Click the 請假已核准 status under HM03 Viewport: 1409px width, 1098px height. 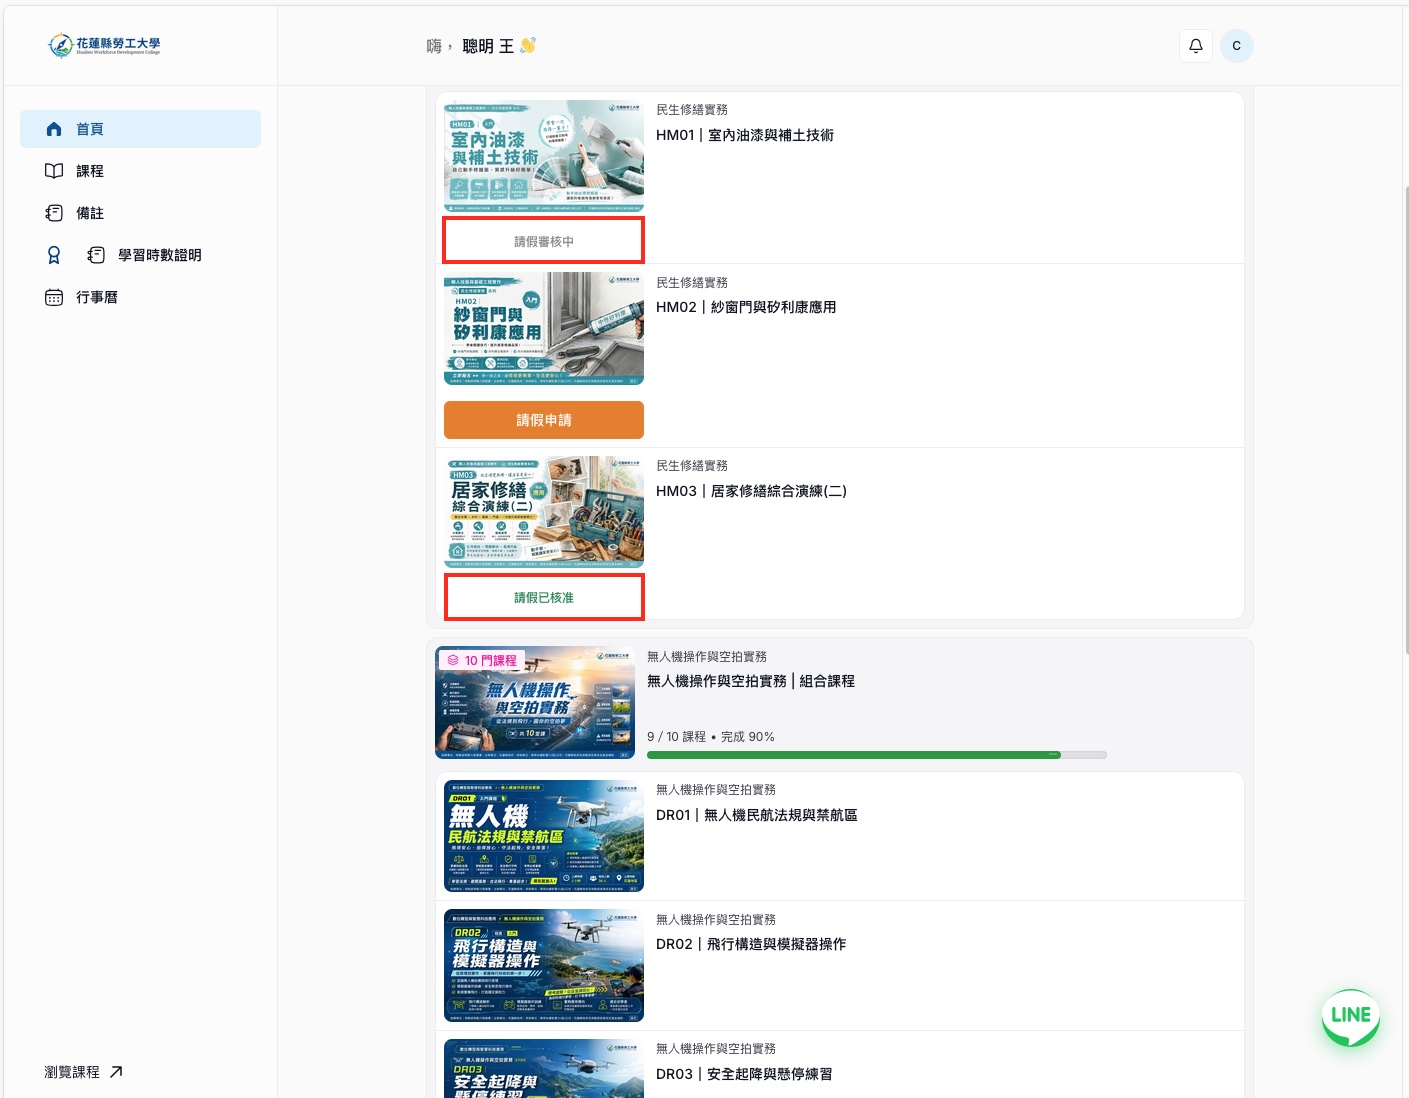(544, 597)
